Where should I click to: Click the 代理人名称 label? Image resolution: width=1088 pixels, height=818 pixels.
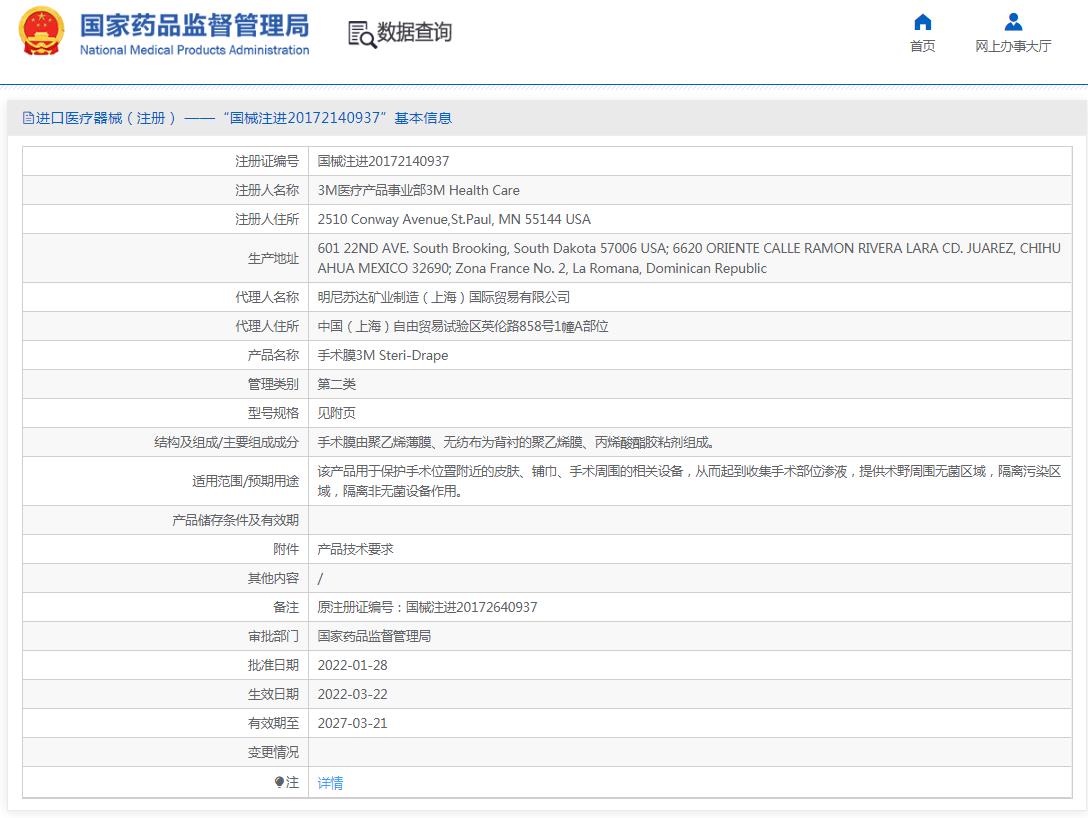tap(267, 297)
